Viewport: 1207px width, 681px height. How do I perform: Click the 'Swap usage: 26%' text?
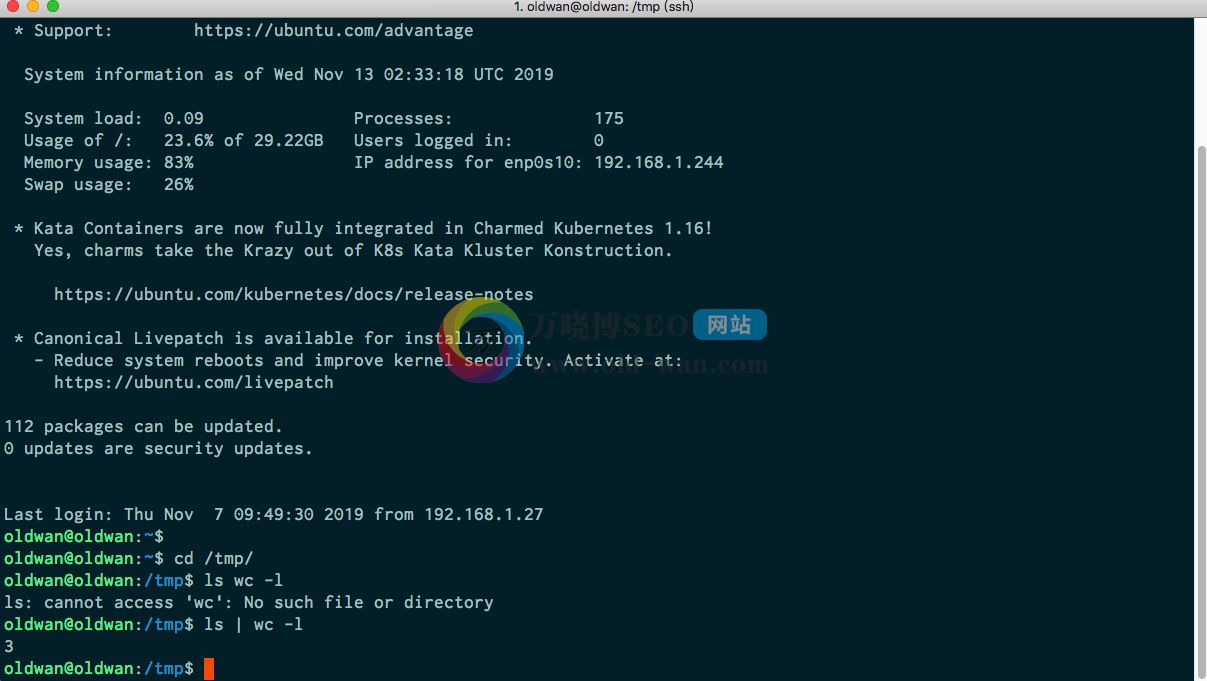[109, 185]
